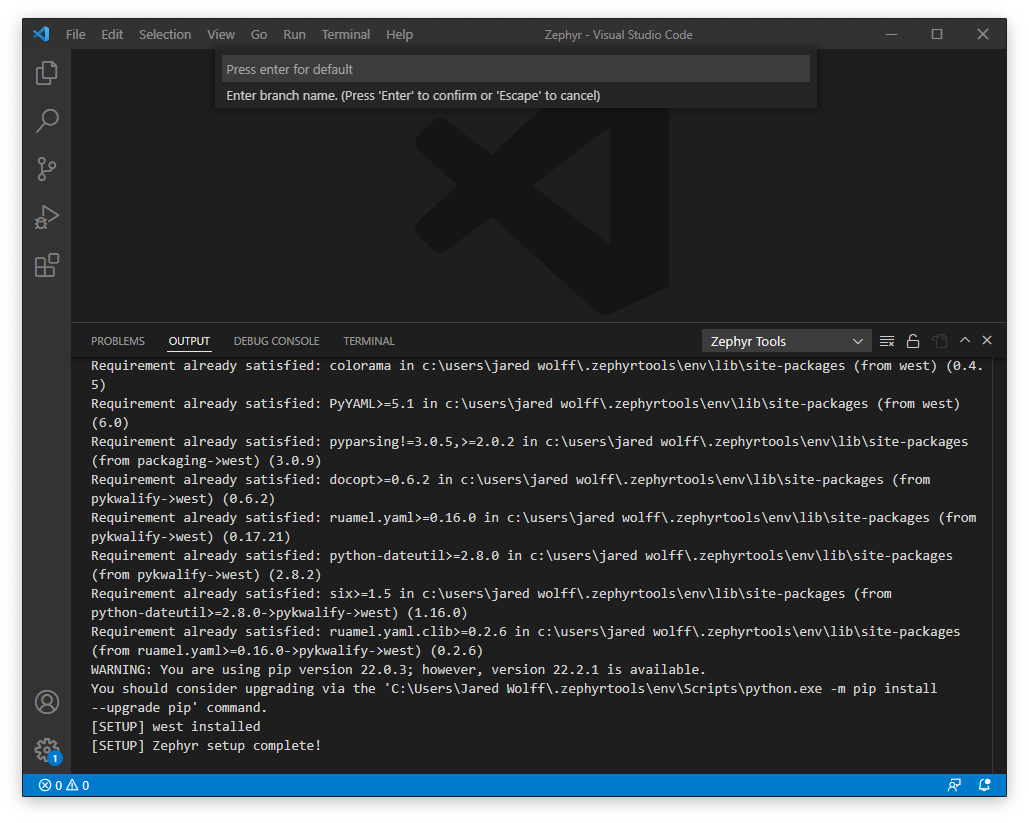1029x823 pixels.
Task: Switch to the Terminal panel tab
Action: 369,341
